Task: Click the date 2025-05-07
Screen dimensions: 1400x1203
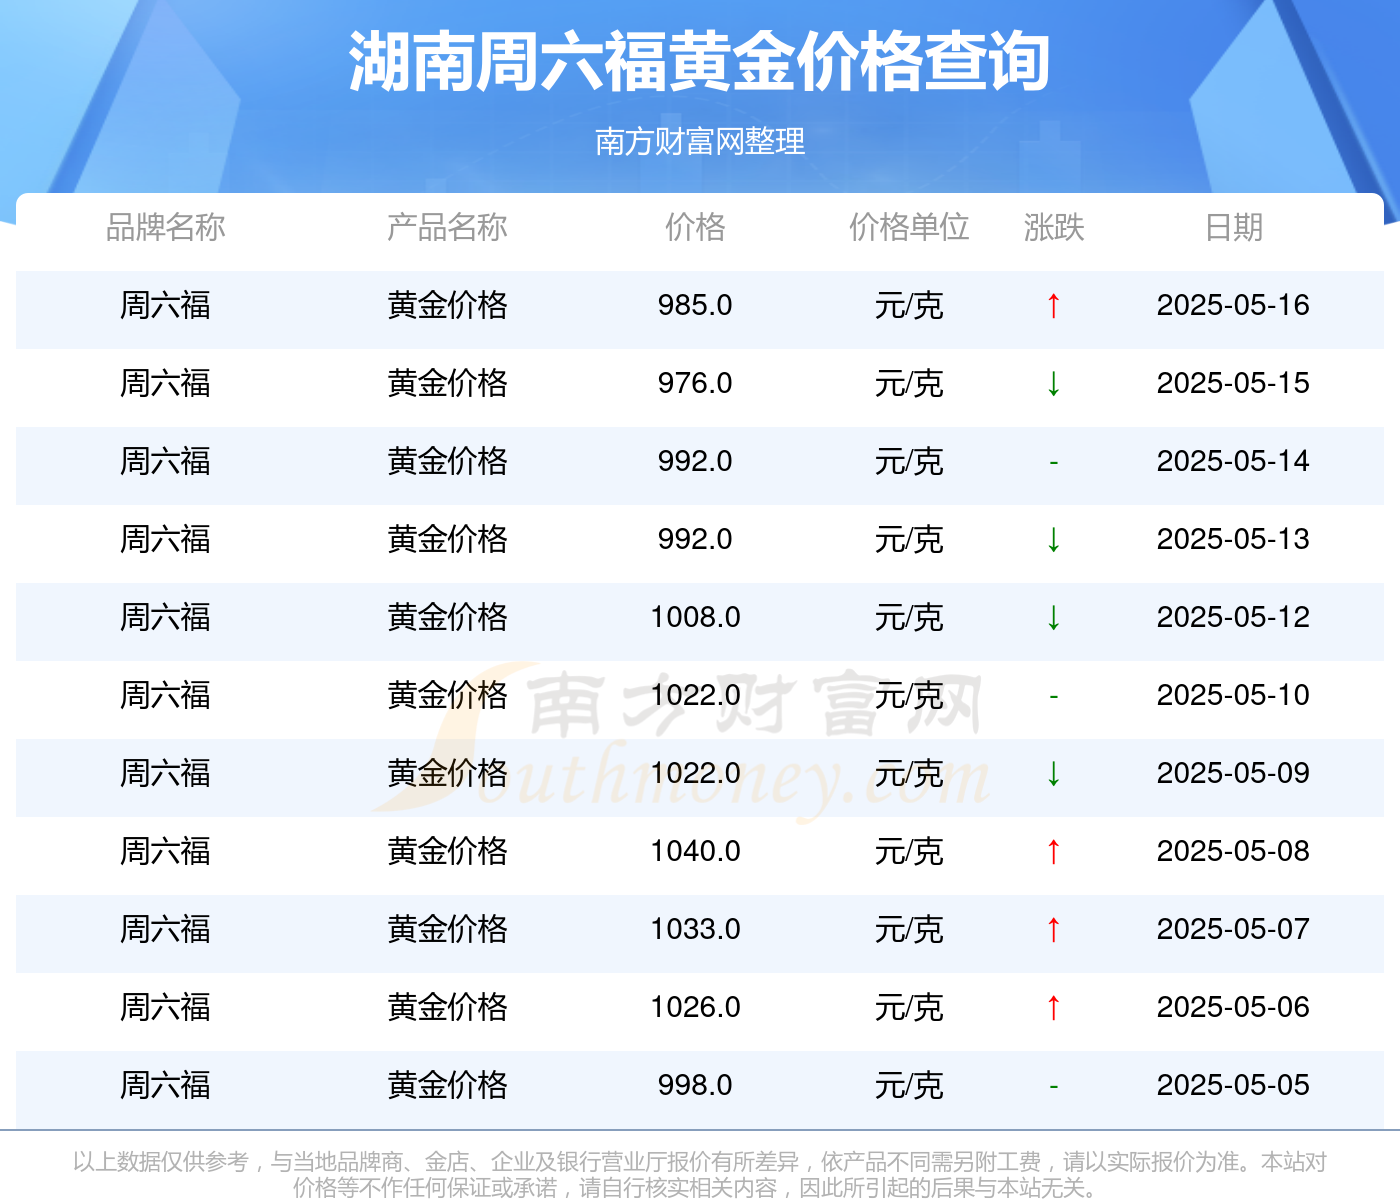Action: [x=1233, y=929]
